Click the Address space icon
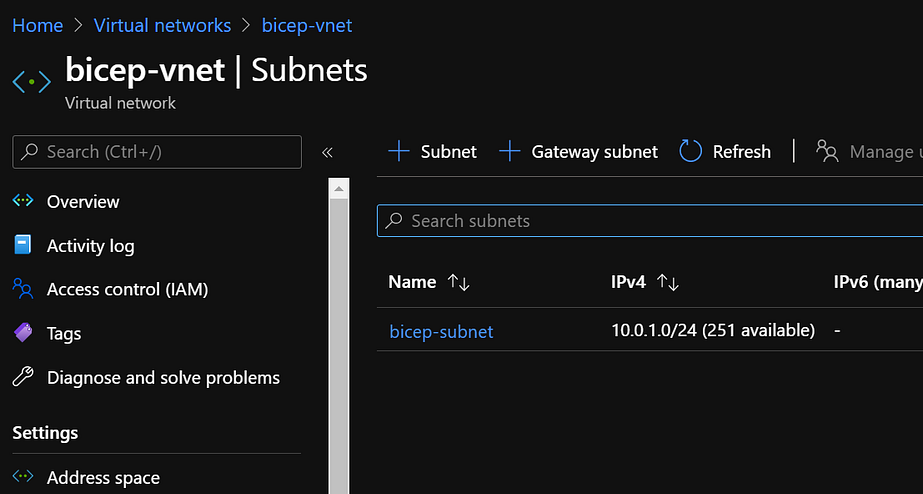 pos(23,477)
